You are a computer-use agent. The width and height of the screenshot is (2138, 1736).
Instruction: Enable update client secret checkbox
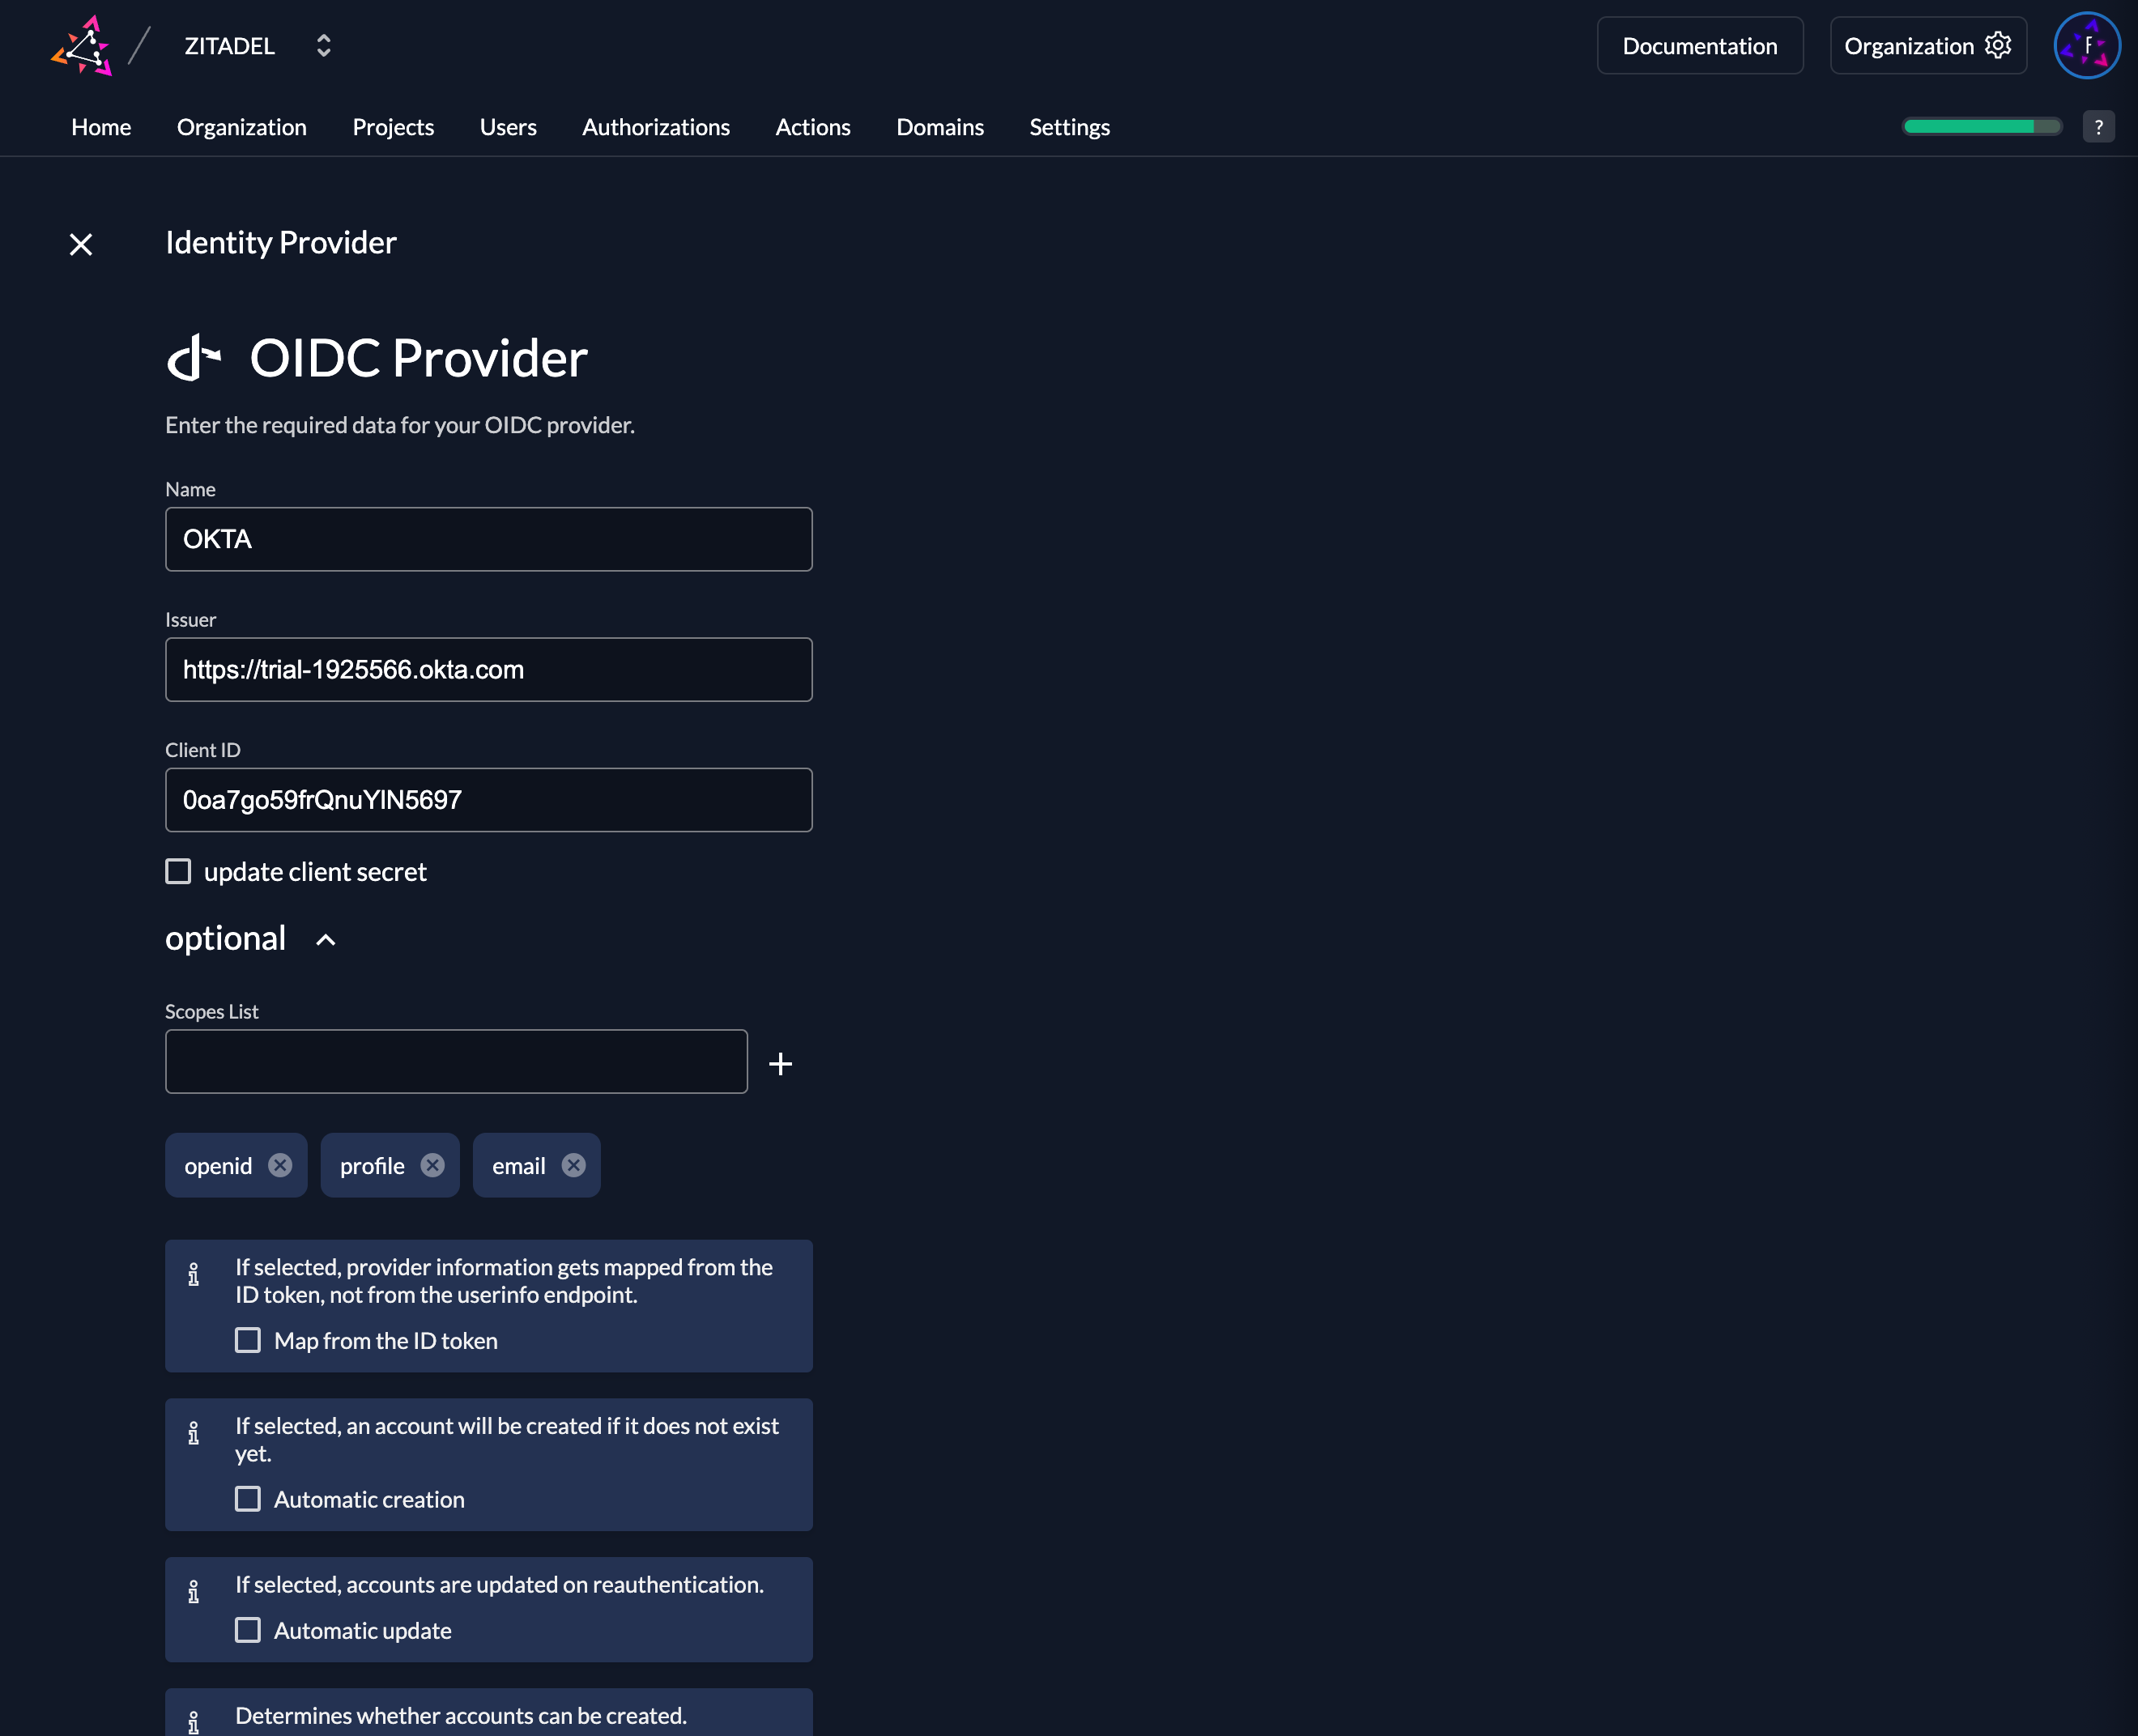[x=178, y=872]
